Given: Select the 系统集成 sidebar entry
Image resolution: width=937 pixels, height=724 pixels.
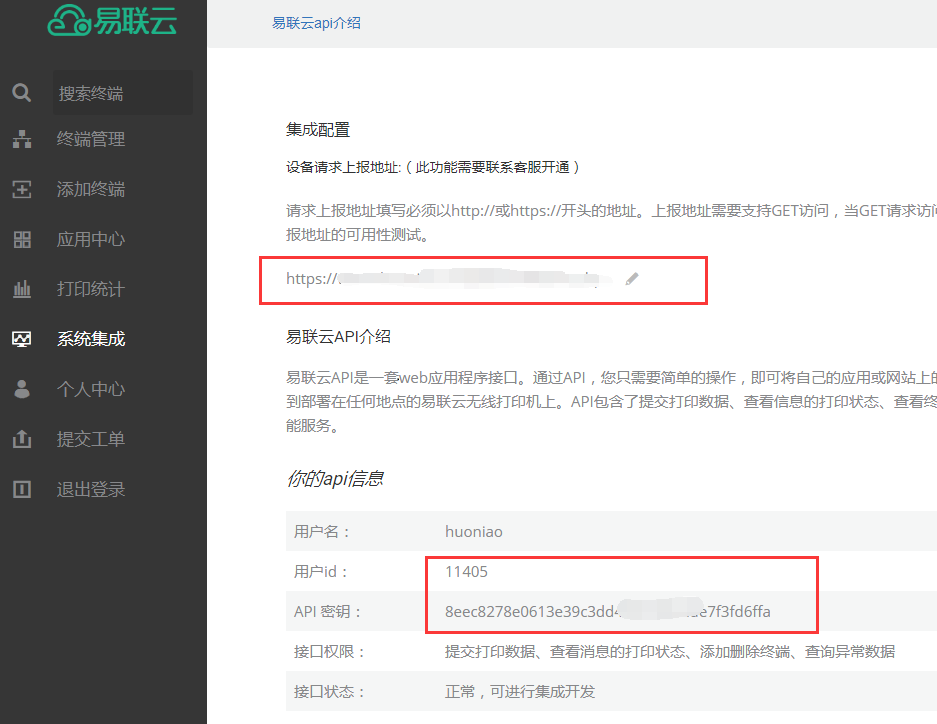Looking at the screenshot, I should pos(91,339).
